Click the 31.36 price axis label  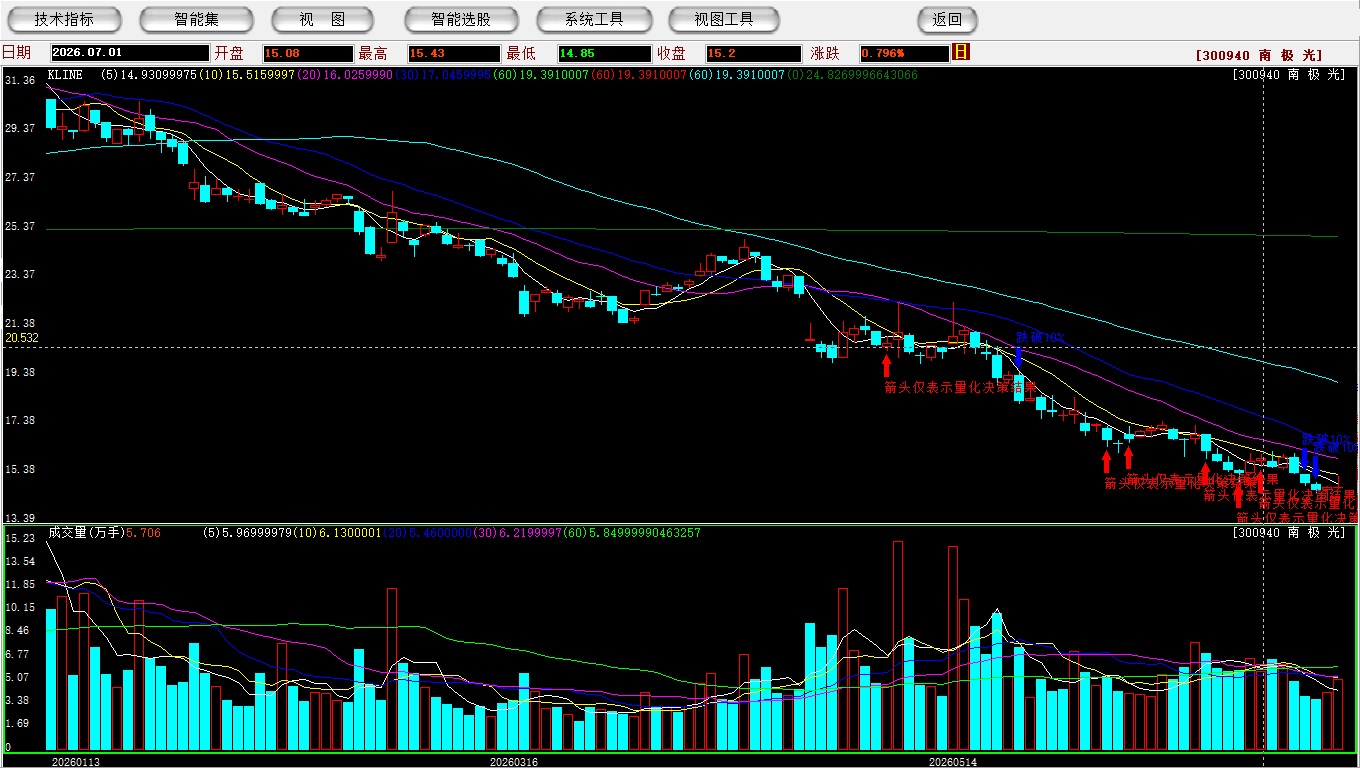tap(20, 80)
